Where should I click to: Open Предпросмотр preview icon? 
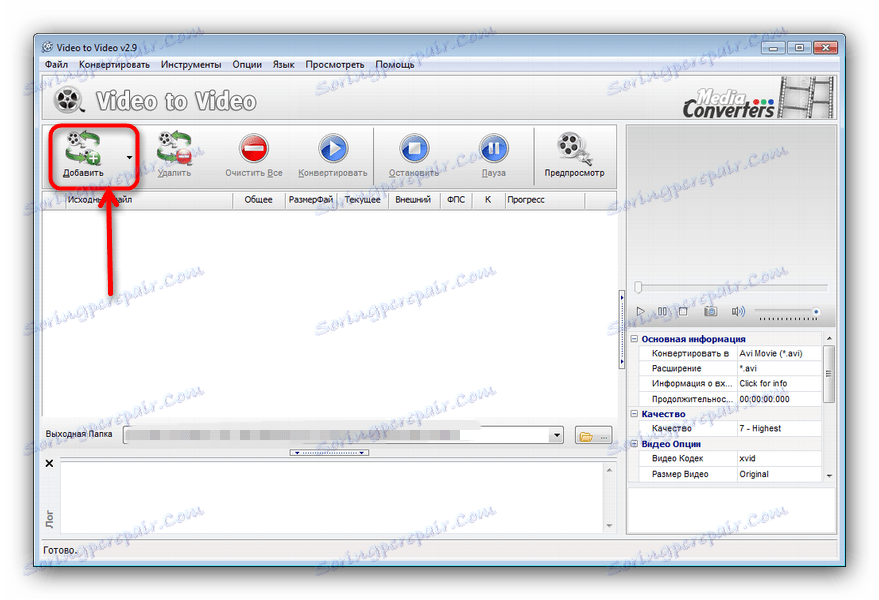tap(574, 149)
